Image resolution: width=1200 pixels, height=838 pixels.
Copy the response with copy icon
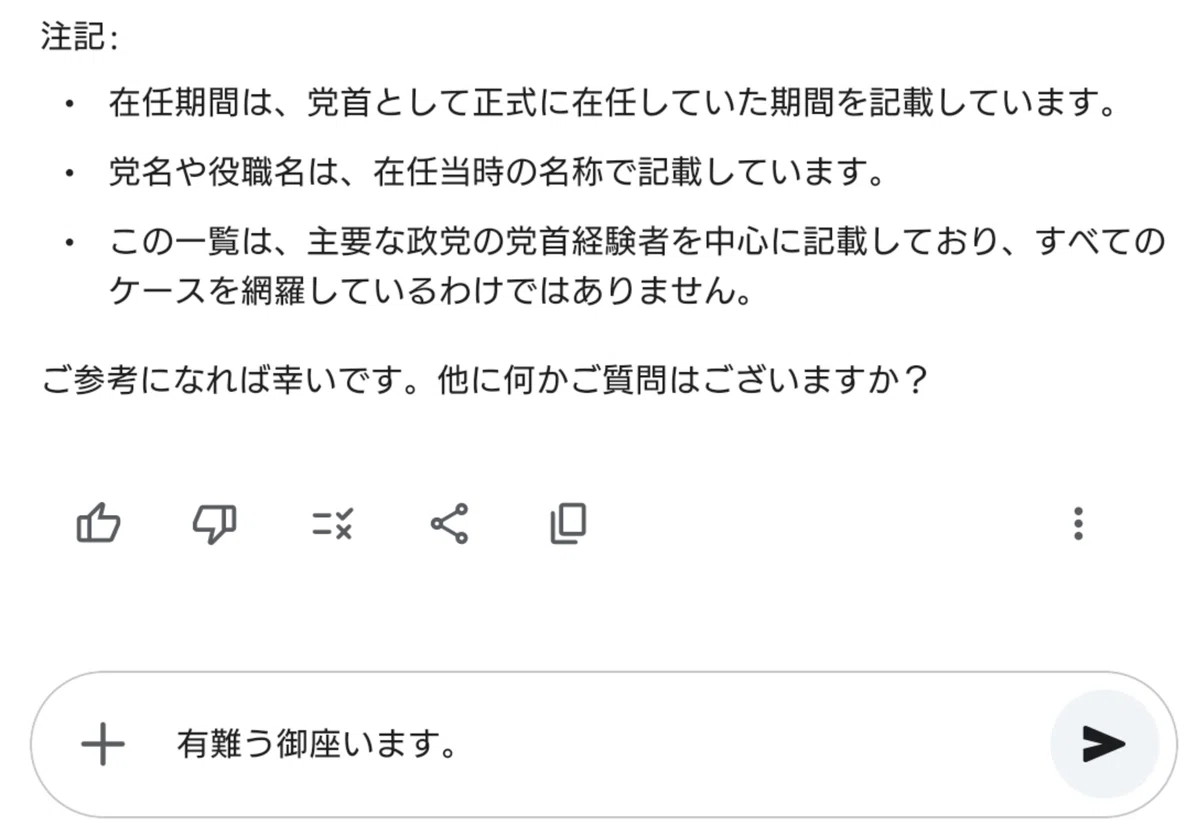pos(568,523)
